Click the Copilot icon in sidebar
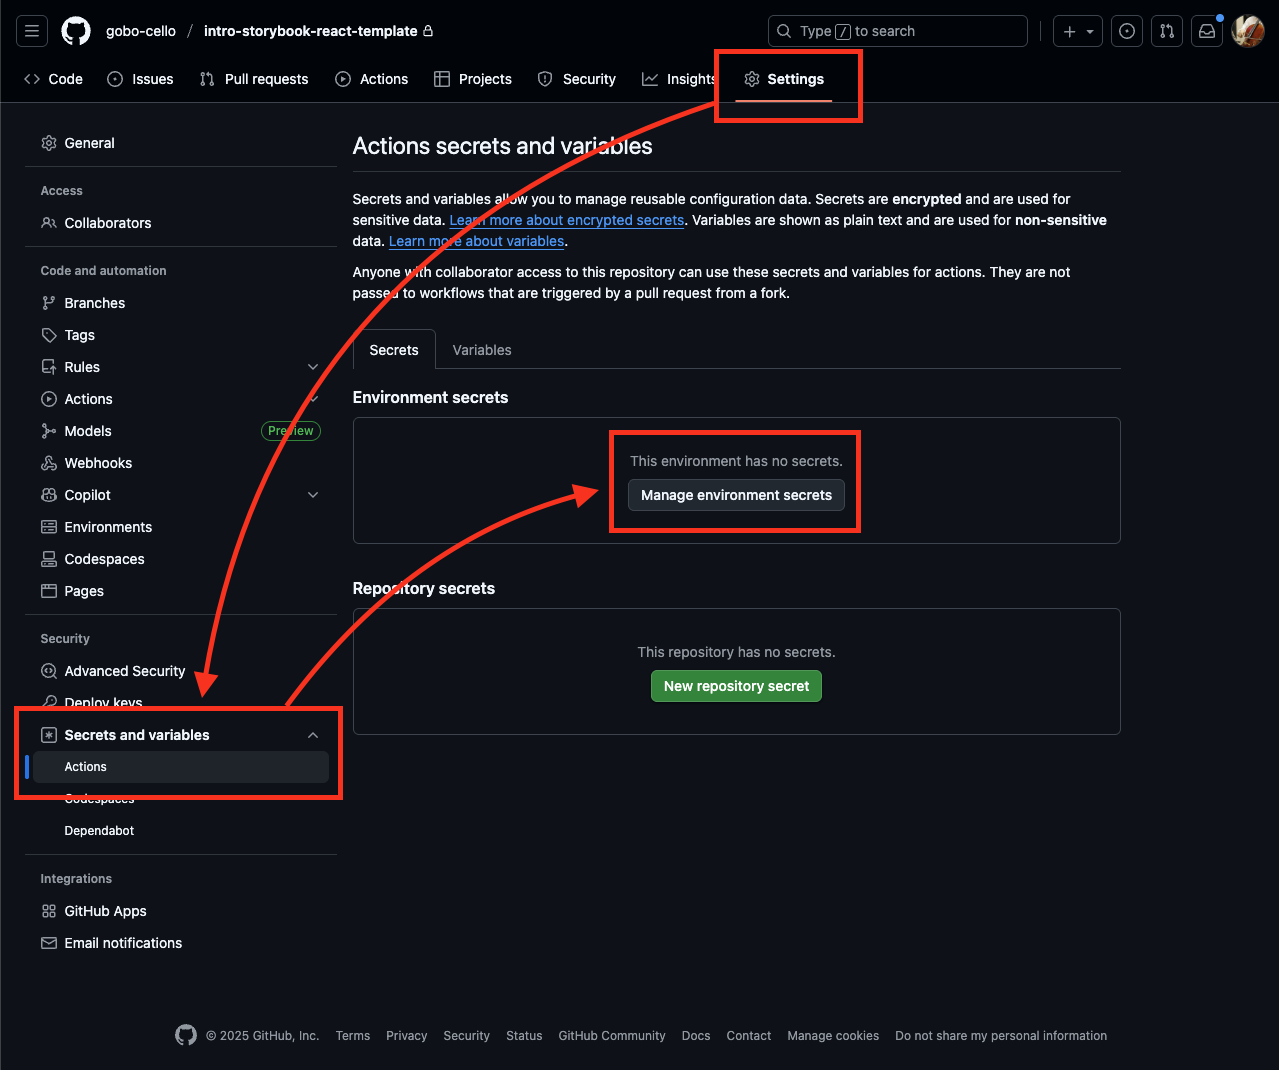Image resolution: width=1279 pixels, height=1070 pixels. point(49,495)
